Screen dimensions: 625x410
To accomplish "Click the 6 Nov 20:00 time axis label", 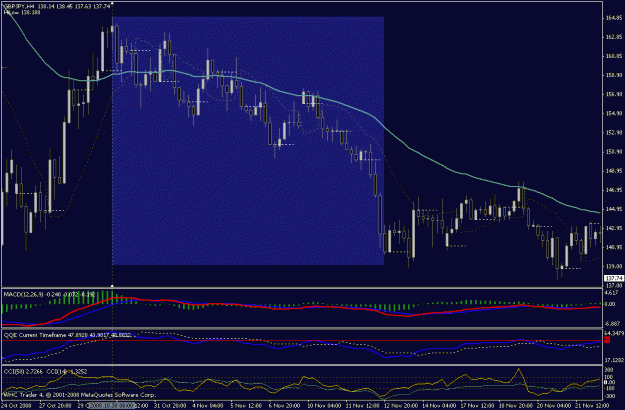I will pos(285,405).
